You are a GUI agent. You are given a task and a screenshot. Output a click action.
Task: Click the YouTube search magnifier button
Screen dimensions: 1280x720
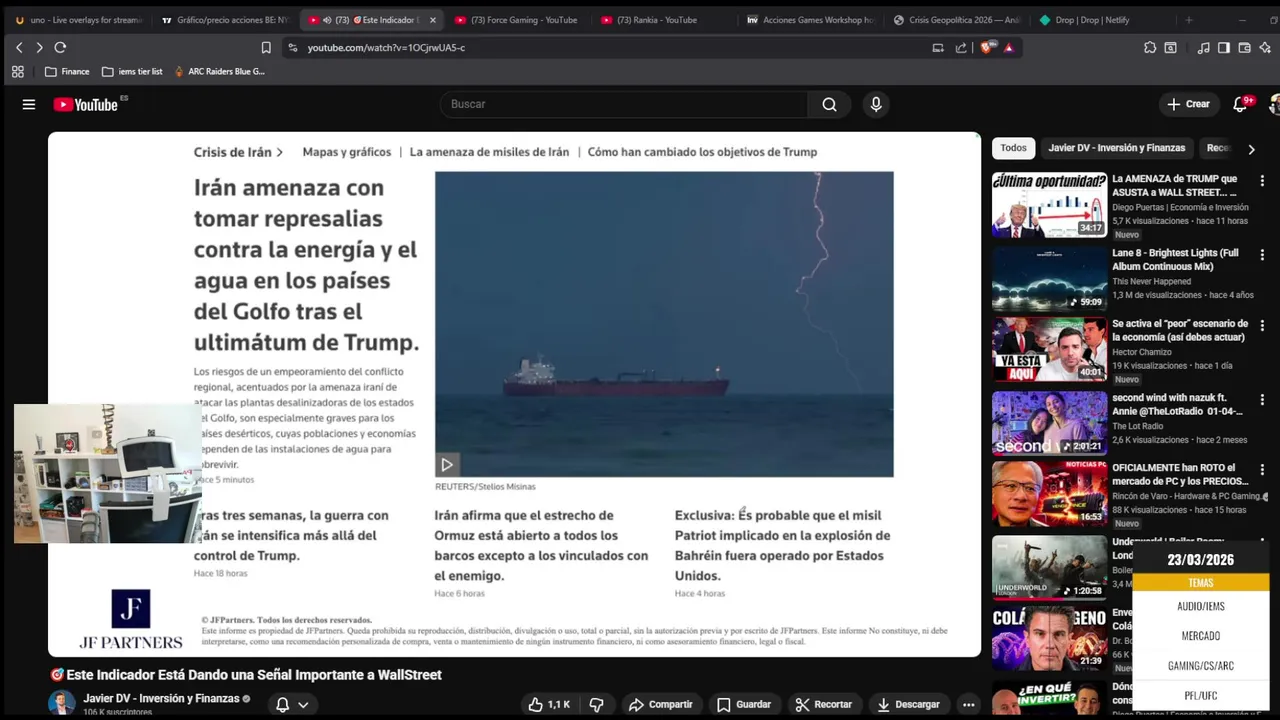tap(829, 104)
